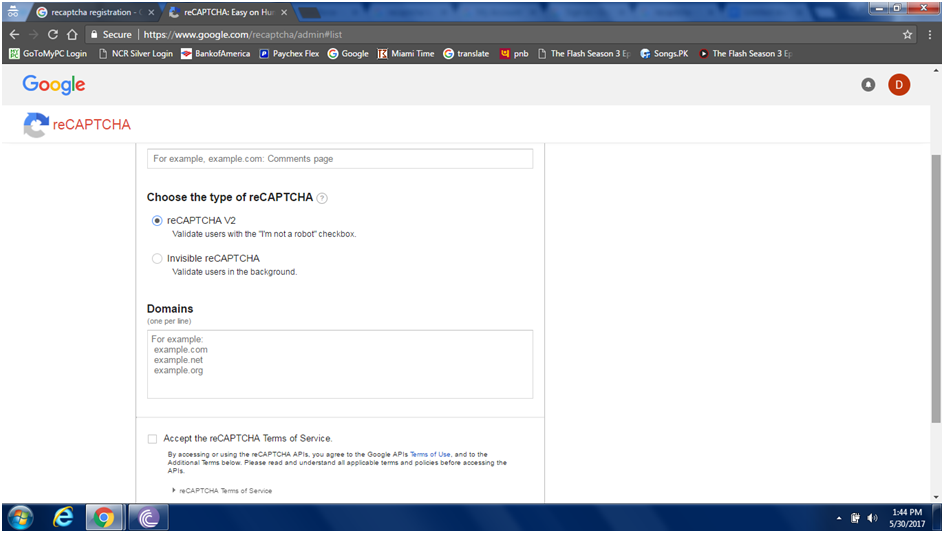Open the Windows Start menu
The height and width of the screenshot is (533, 944).
click(x=20, y=518)
